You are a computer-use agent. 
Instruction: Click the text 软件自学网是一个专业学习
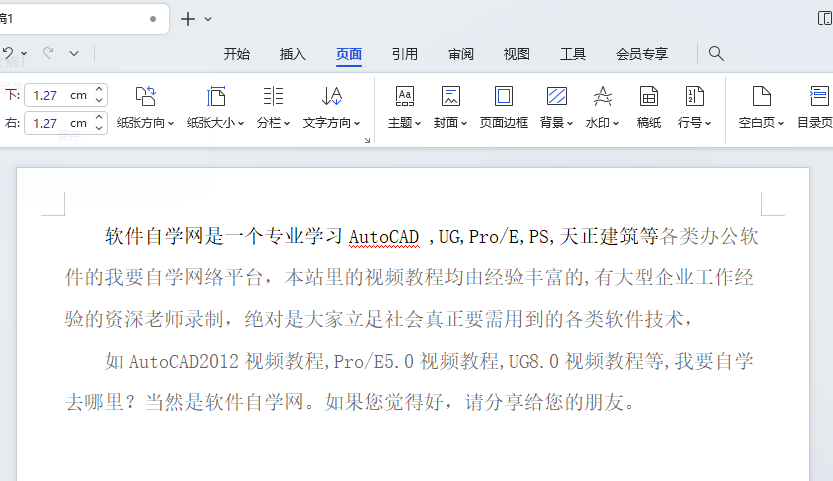[224, 236]
